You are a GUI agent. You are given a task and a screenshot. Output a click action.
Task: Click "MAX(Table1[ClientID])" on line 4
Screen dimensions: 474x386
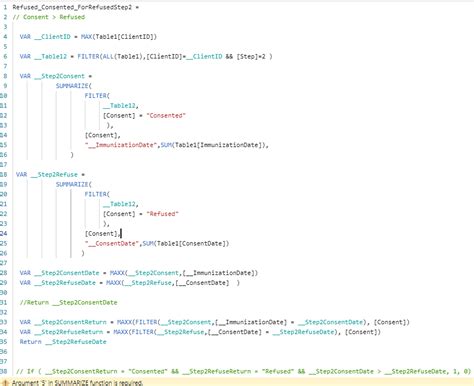pyautogui.click(x=119, y=37)
